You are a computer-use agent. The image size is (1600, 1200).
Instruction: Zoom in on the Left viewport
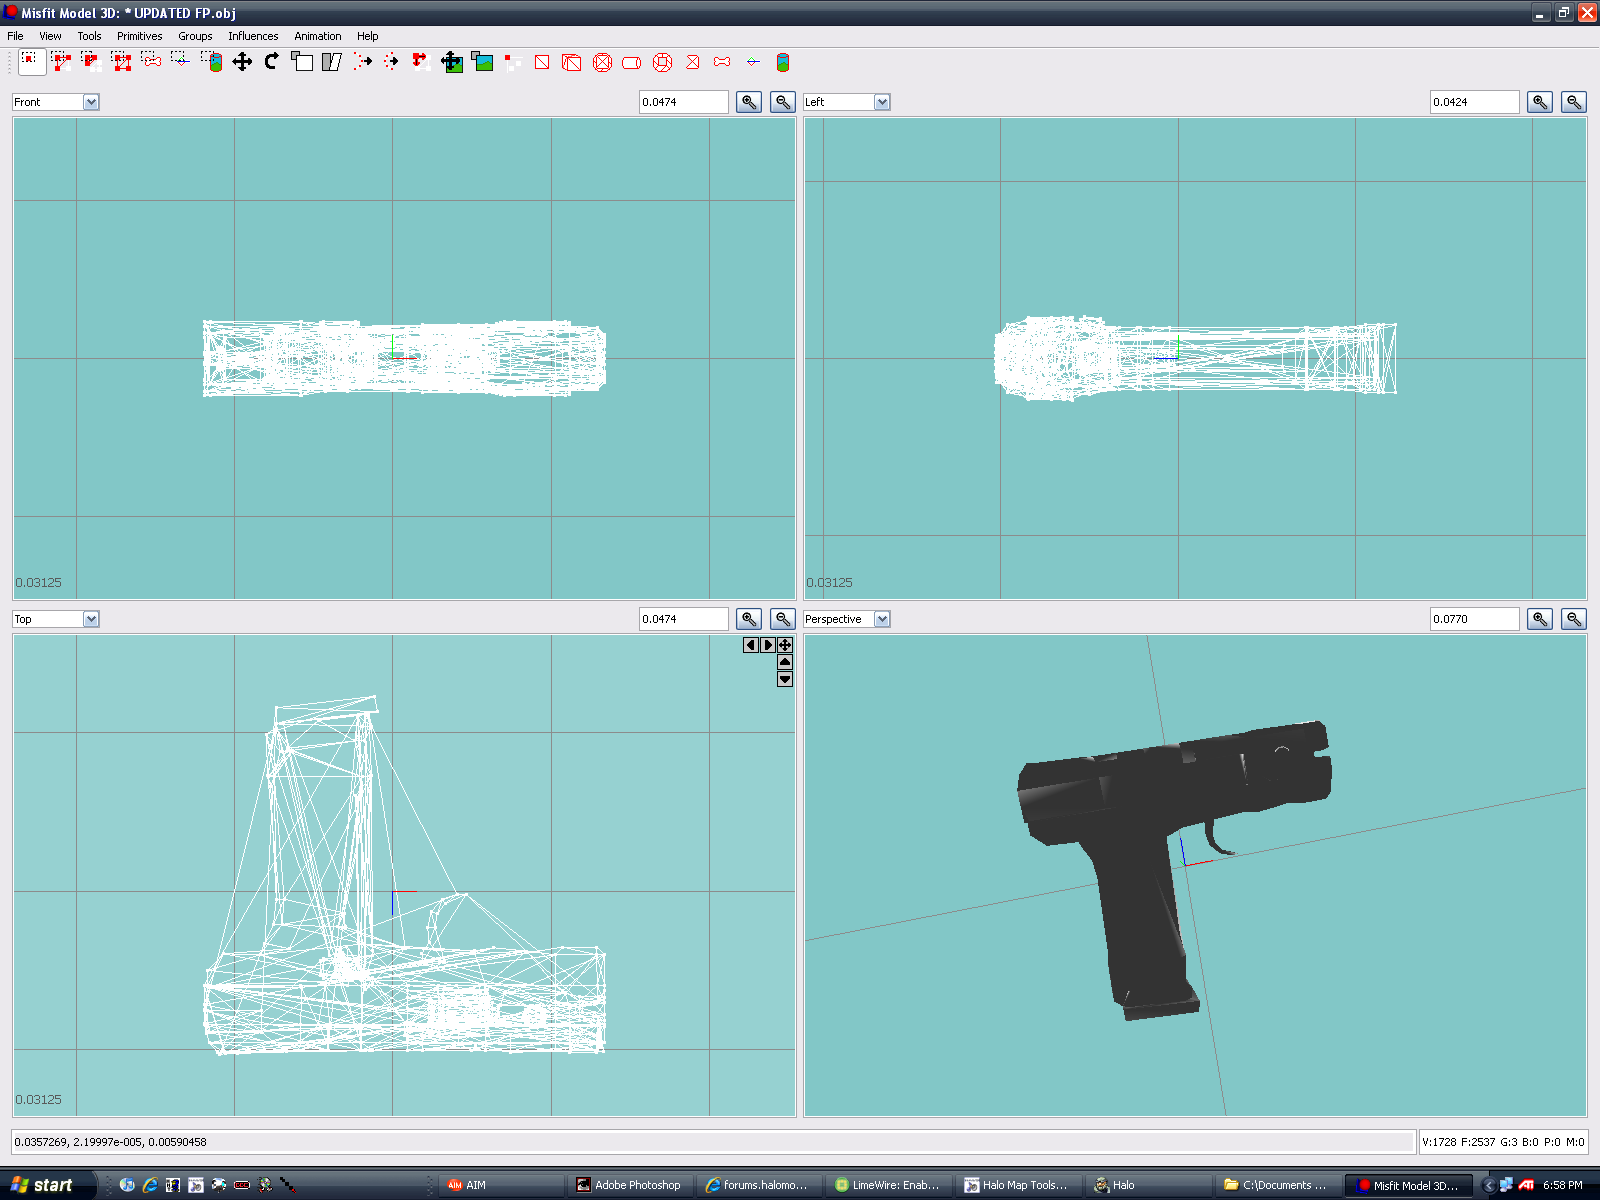point(1540,102)
